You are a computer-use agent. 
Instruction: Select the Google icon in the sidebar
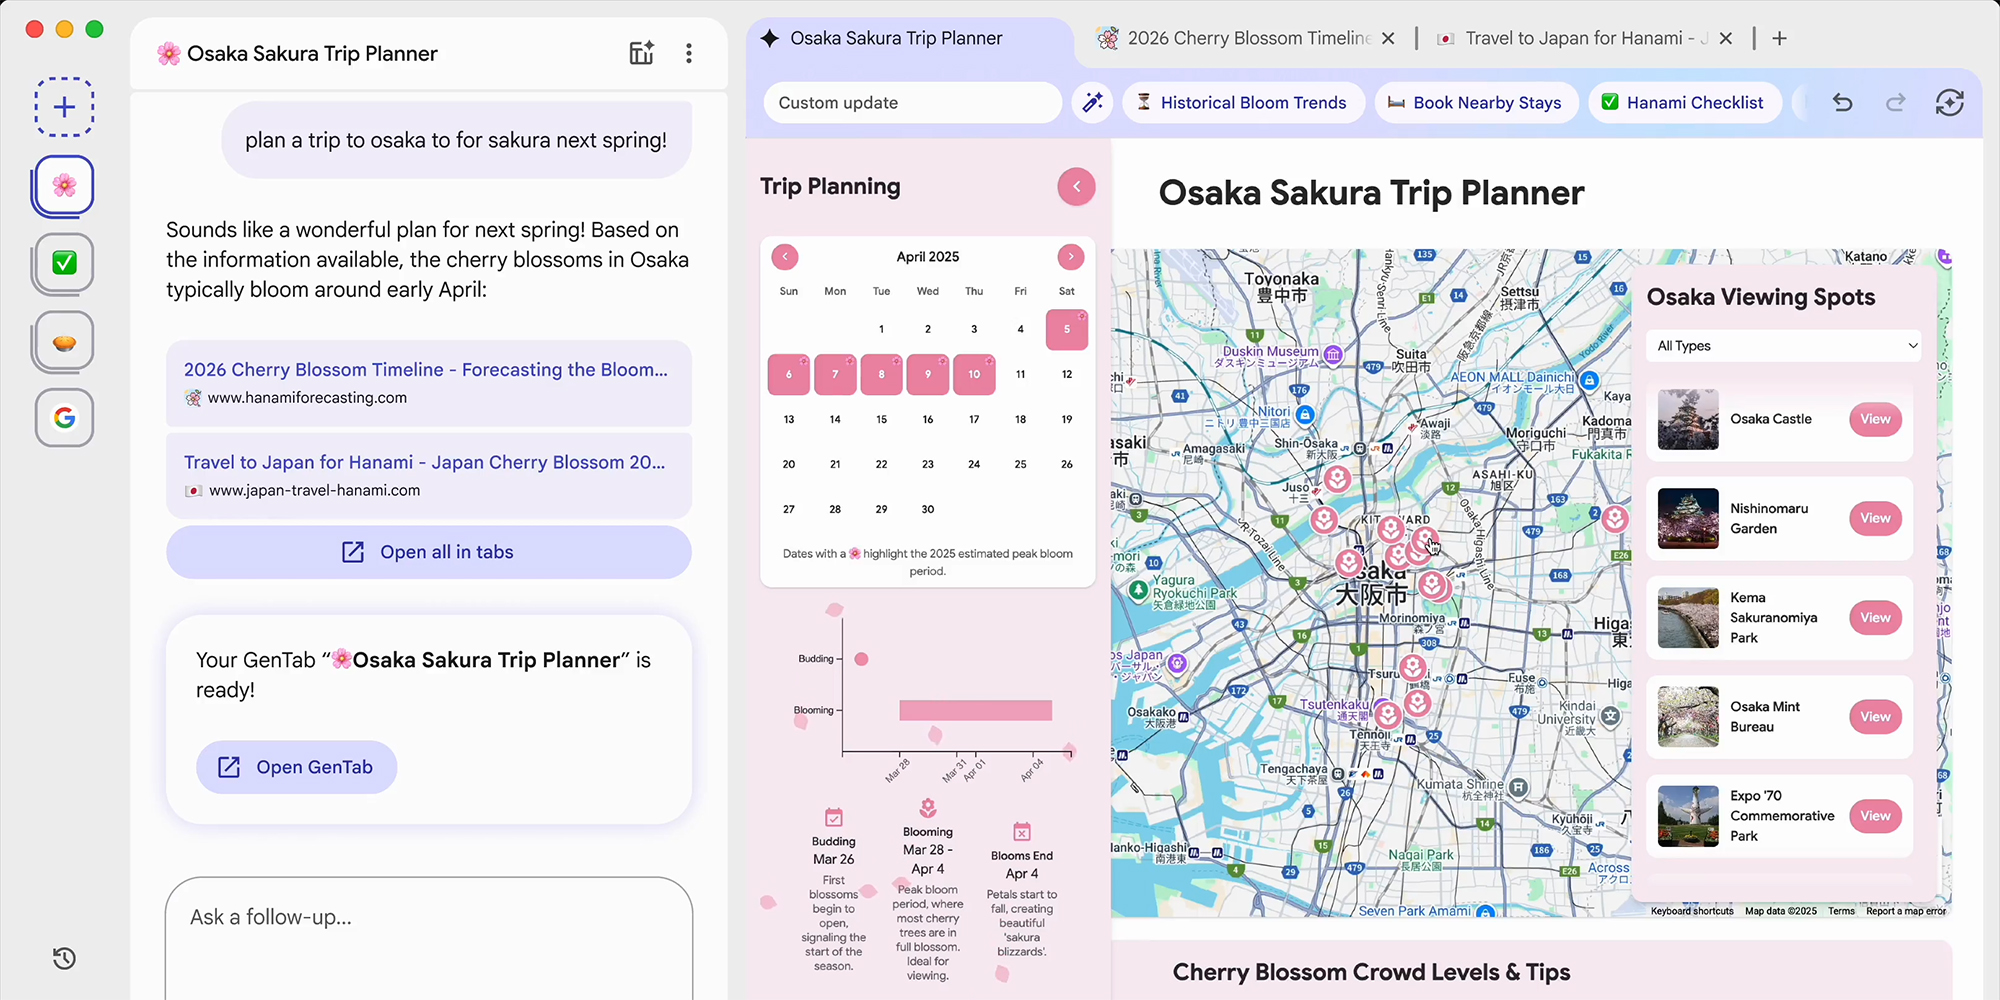pyautogui.click(x=64, y=417)
